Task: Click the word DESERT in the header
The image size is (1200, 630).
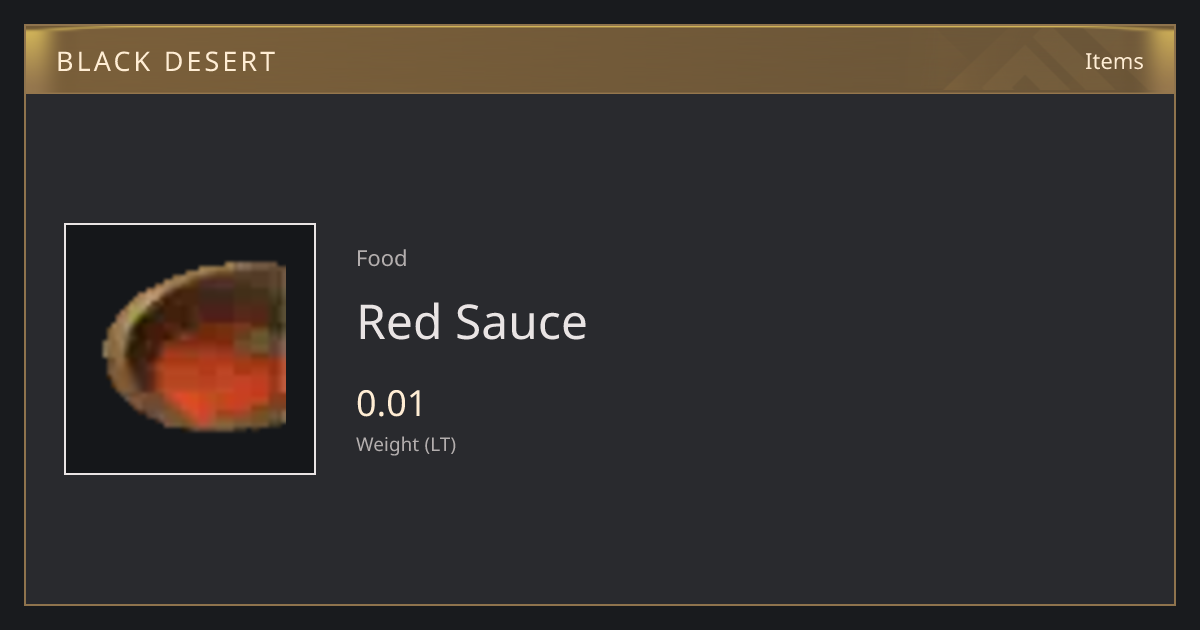Action: click(x=220, y=61)
